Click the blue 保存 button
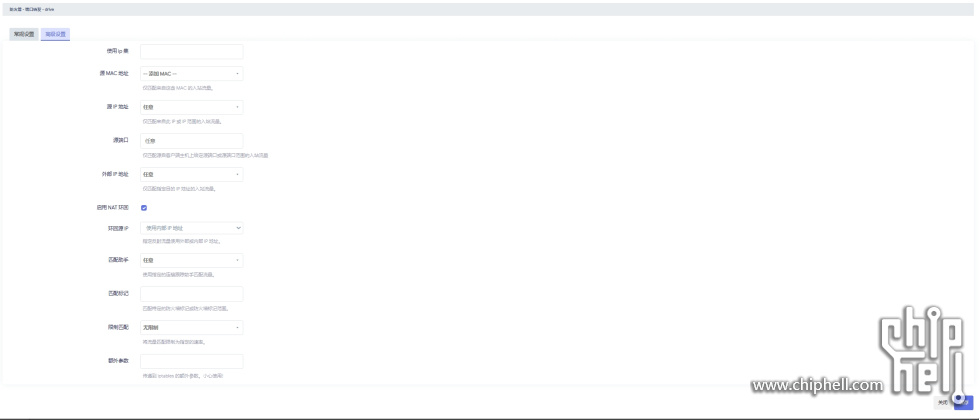Viewport: 979px width, 420px height. click(x=964, y=403)
